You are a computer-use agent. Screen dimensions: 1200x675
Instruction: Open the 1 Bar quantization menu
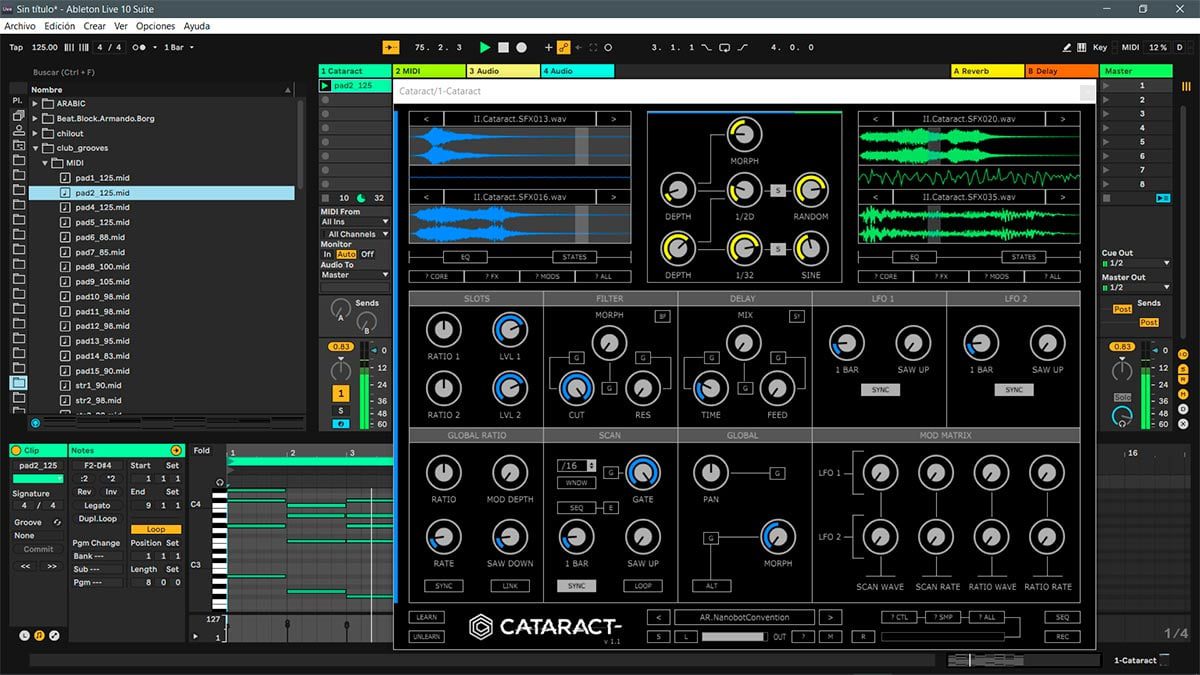coord(179,47)
